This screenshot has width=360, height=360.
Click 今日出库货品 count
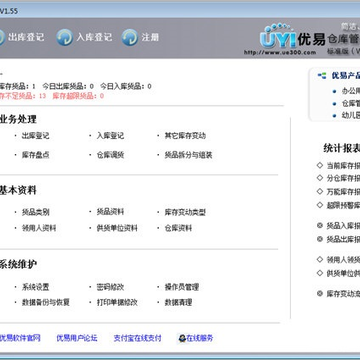[x=68, y=86]
